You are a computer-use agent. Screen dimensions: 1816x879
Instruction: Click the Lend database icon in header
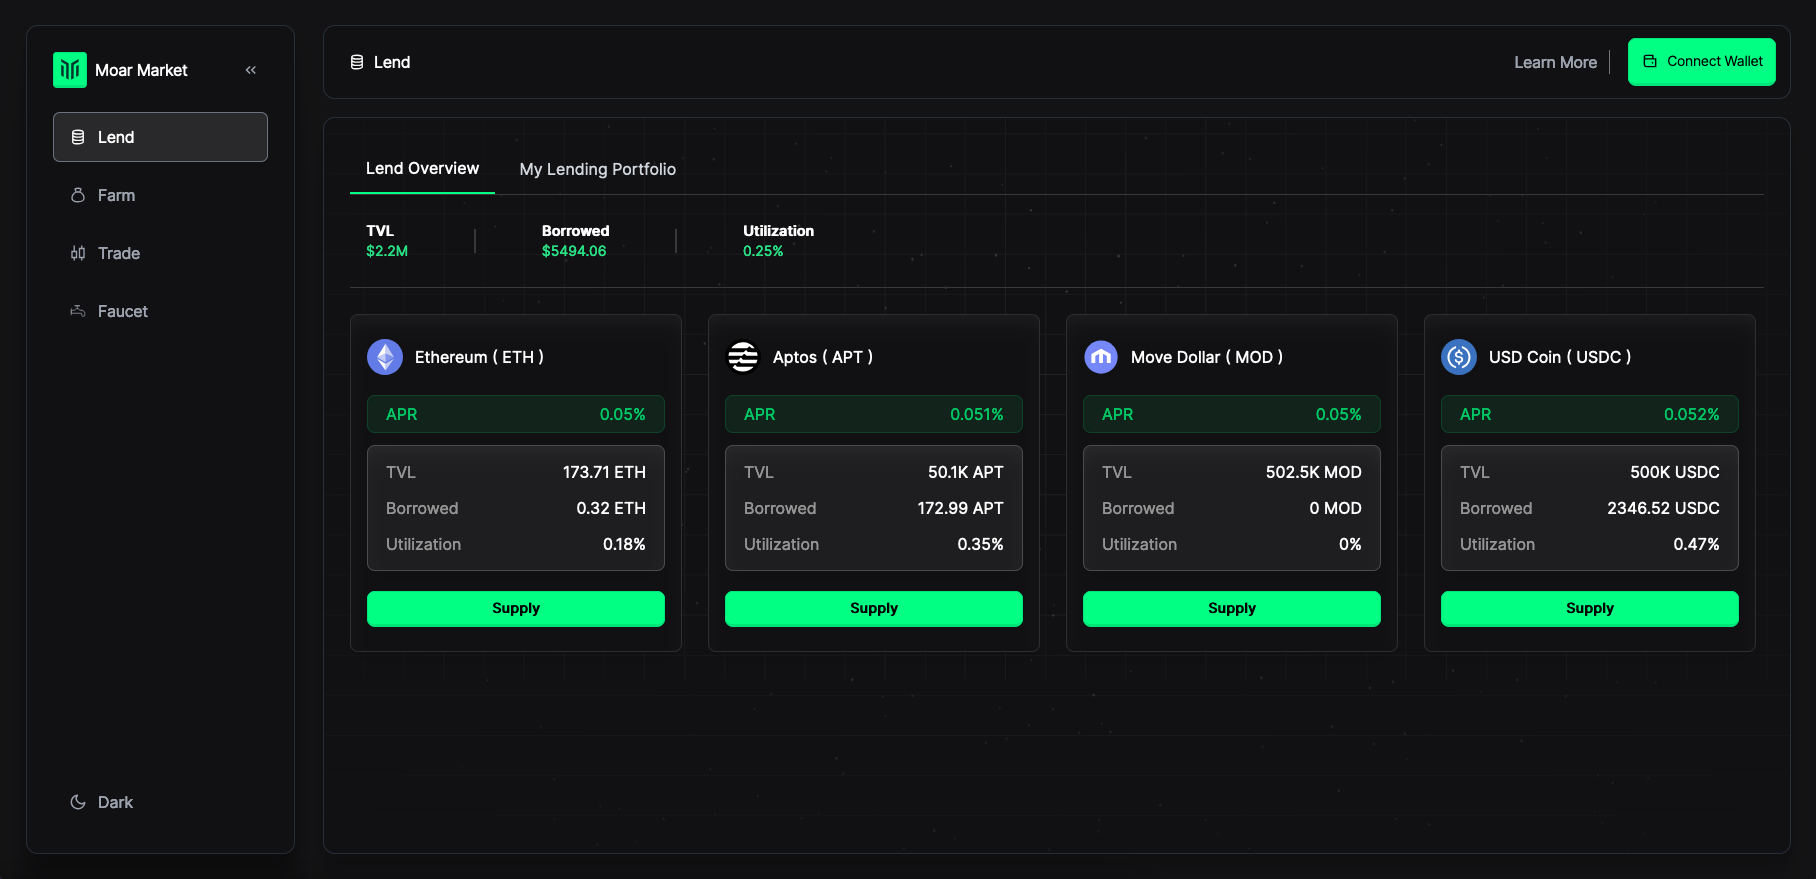[357, 62]
